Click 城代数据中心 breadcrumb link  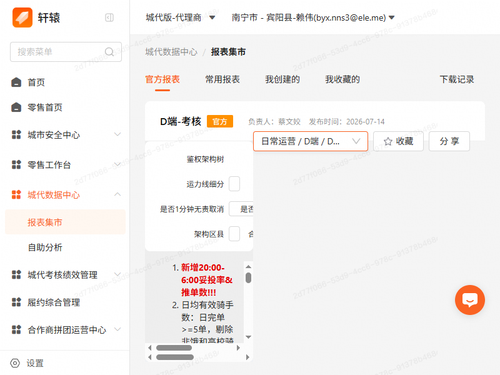(x=171, y=52)
